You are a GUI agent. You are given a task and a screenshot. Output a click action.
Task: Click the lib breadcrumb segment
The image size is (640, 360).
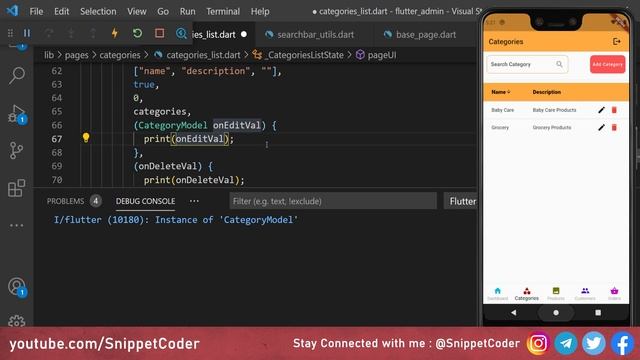[49, 55]
